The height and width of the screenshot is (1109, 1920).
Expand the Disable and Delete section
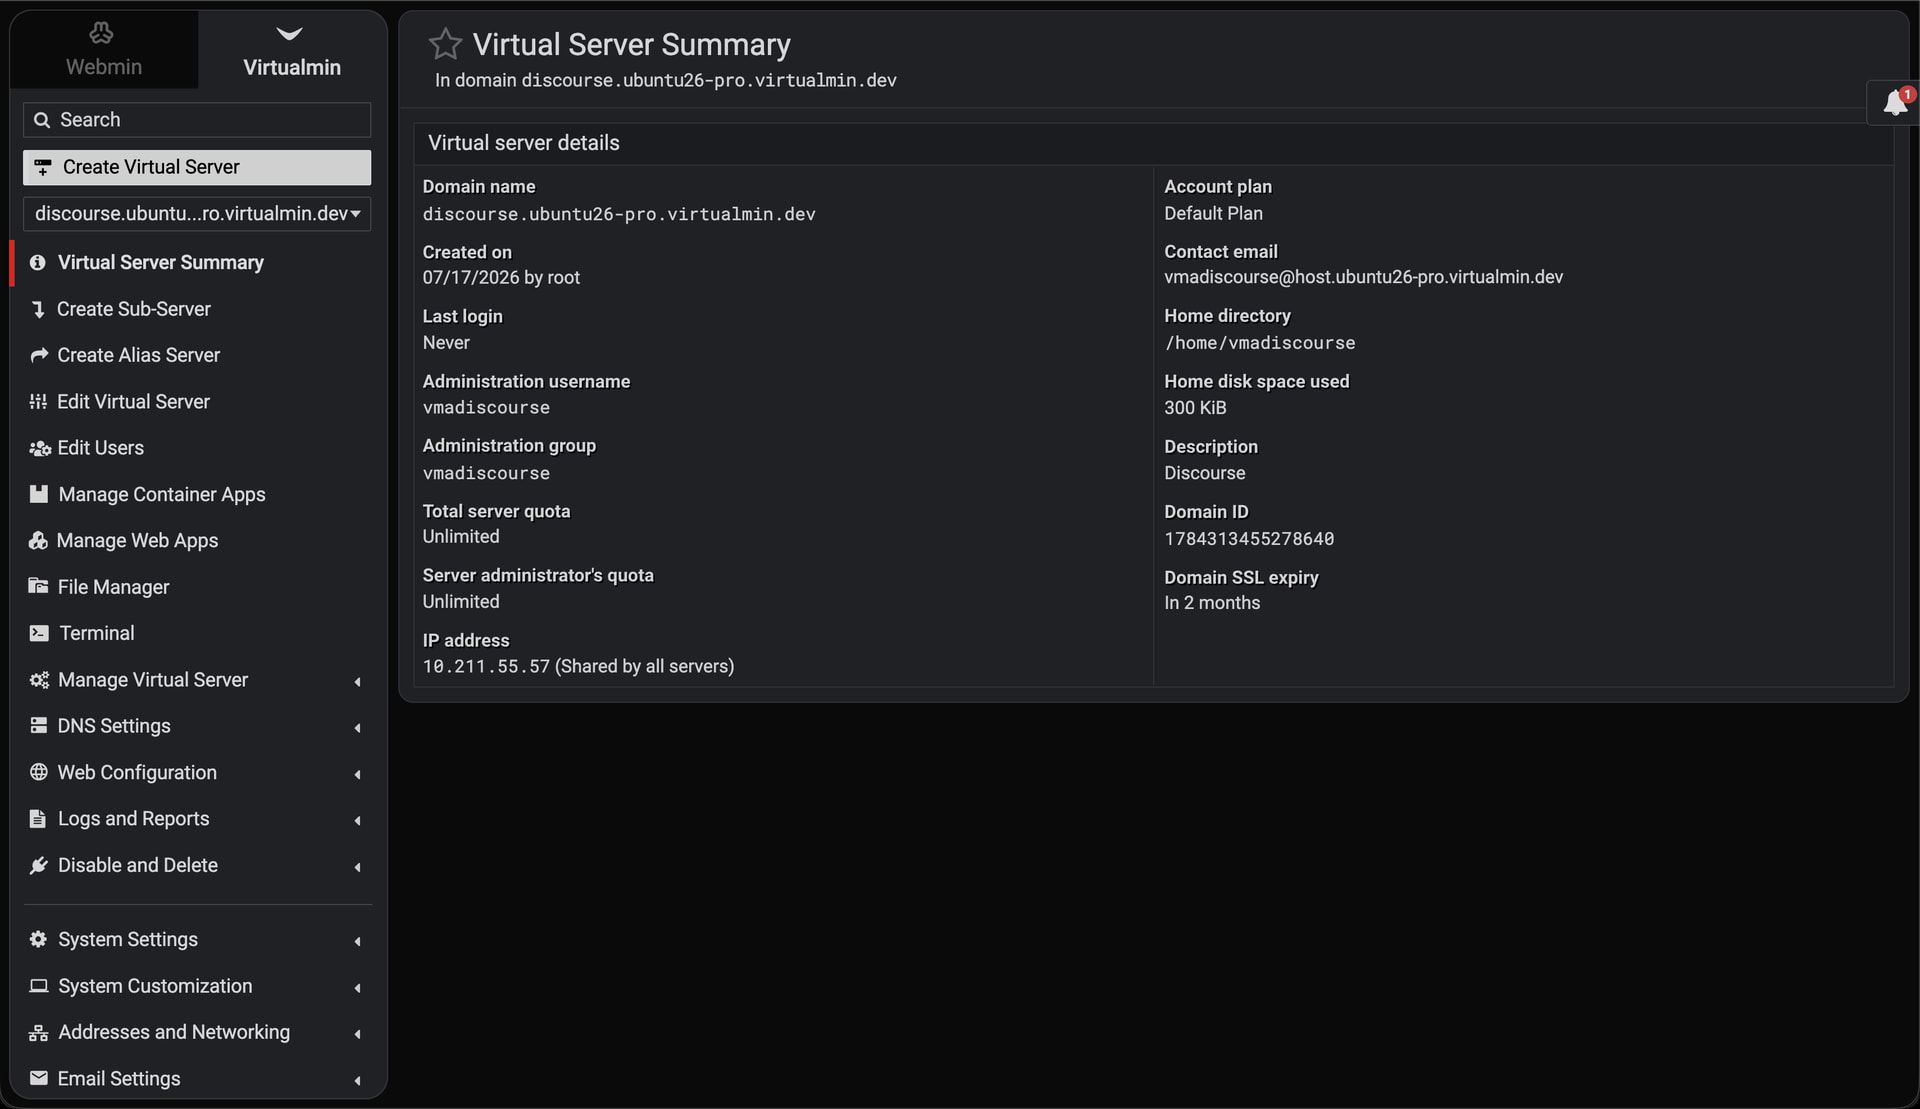[x=197, y=865]
